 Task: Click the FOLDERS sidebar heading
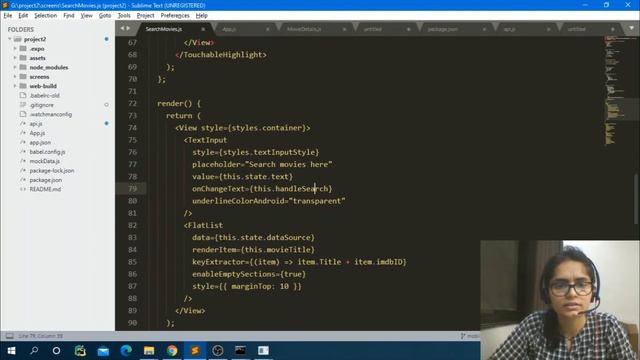pyautogui.click(x=20, y=29)
